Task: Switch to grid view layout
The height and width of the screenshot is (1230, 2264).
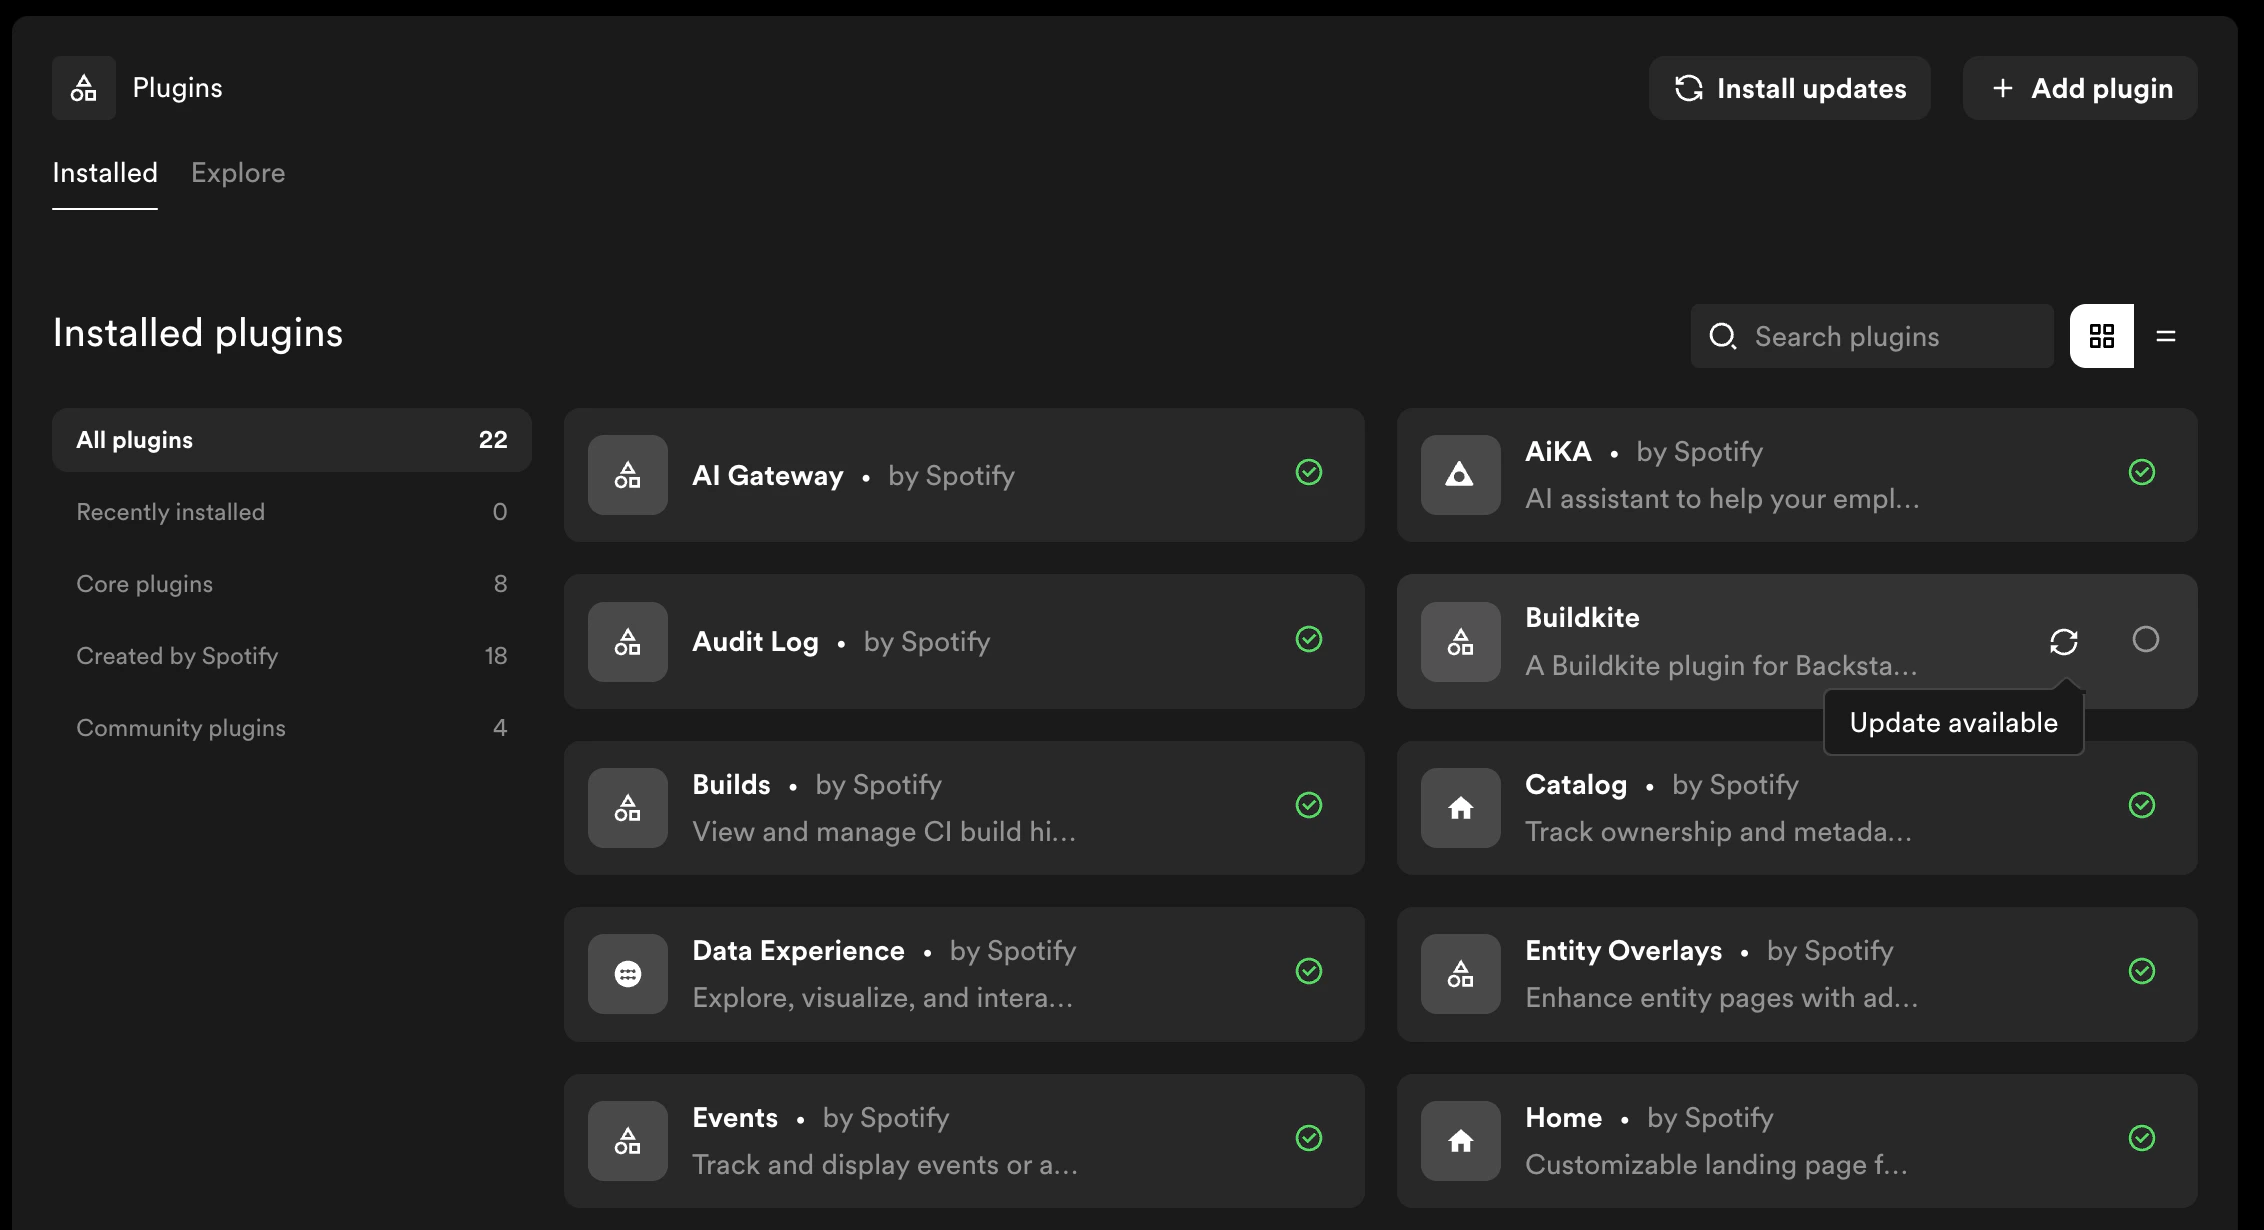Action: click(2102, 336)
